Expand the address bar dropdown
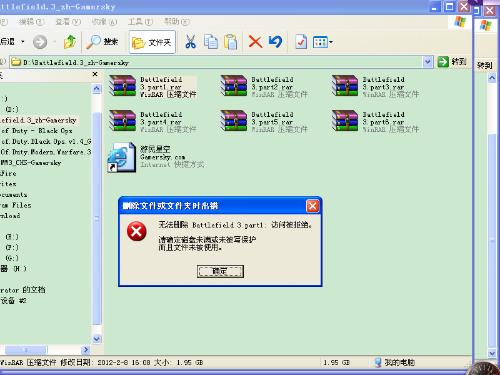500x375 pixels. pos(428,62)
